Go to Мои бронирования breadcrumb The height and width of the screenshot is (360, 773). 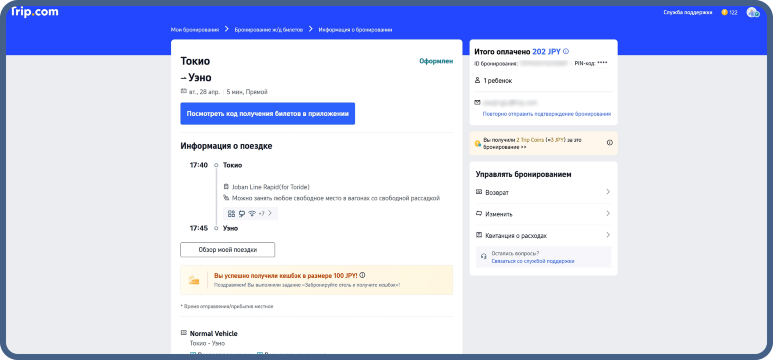[194, 30]
